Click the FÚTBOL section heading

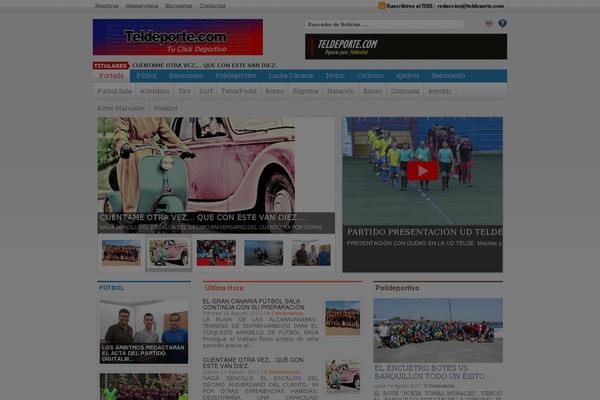coord(111,288)
